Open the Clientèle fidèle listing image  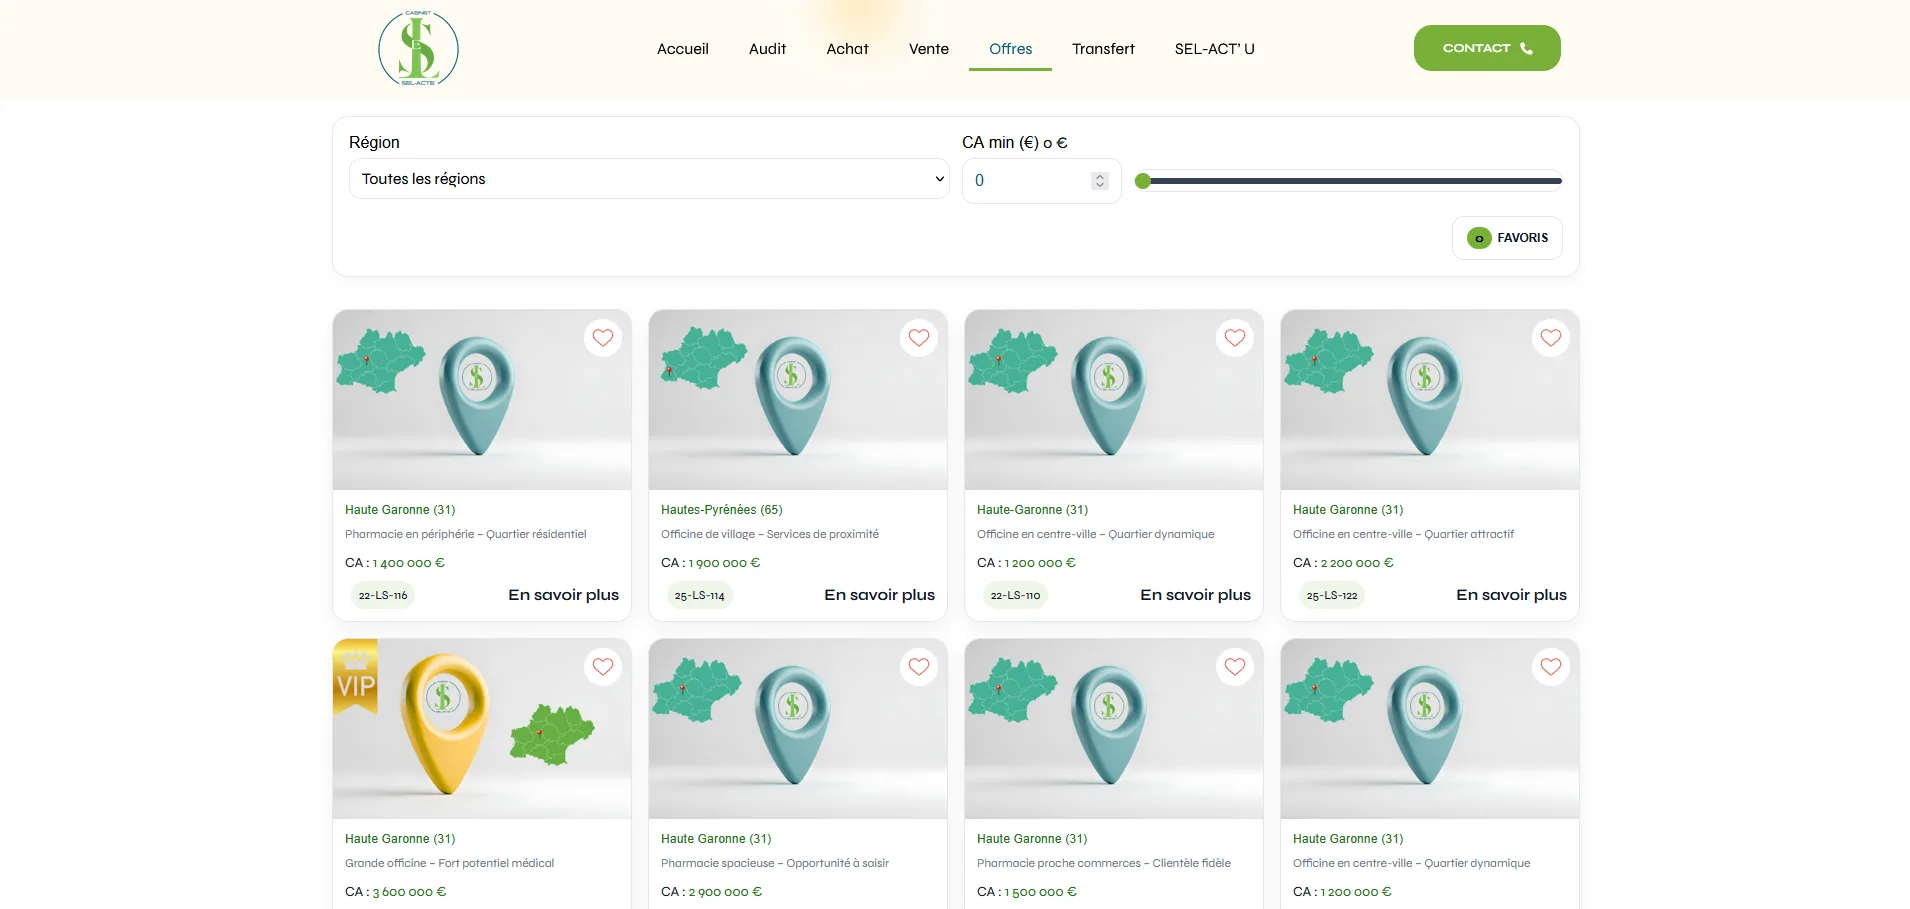point(1114,729)
